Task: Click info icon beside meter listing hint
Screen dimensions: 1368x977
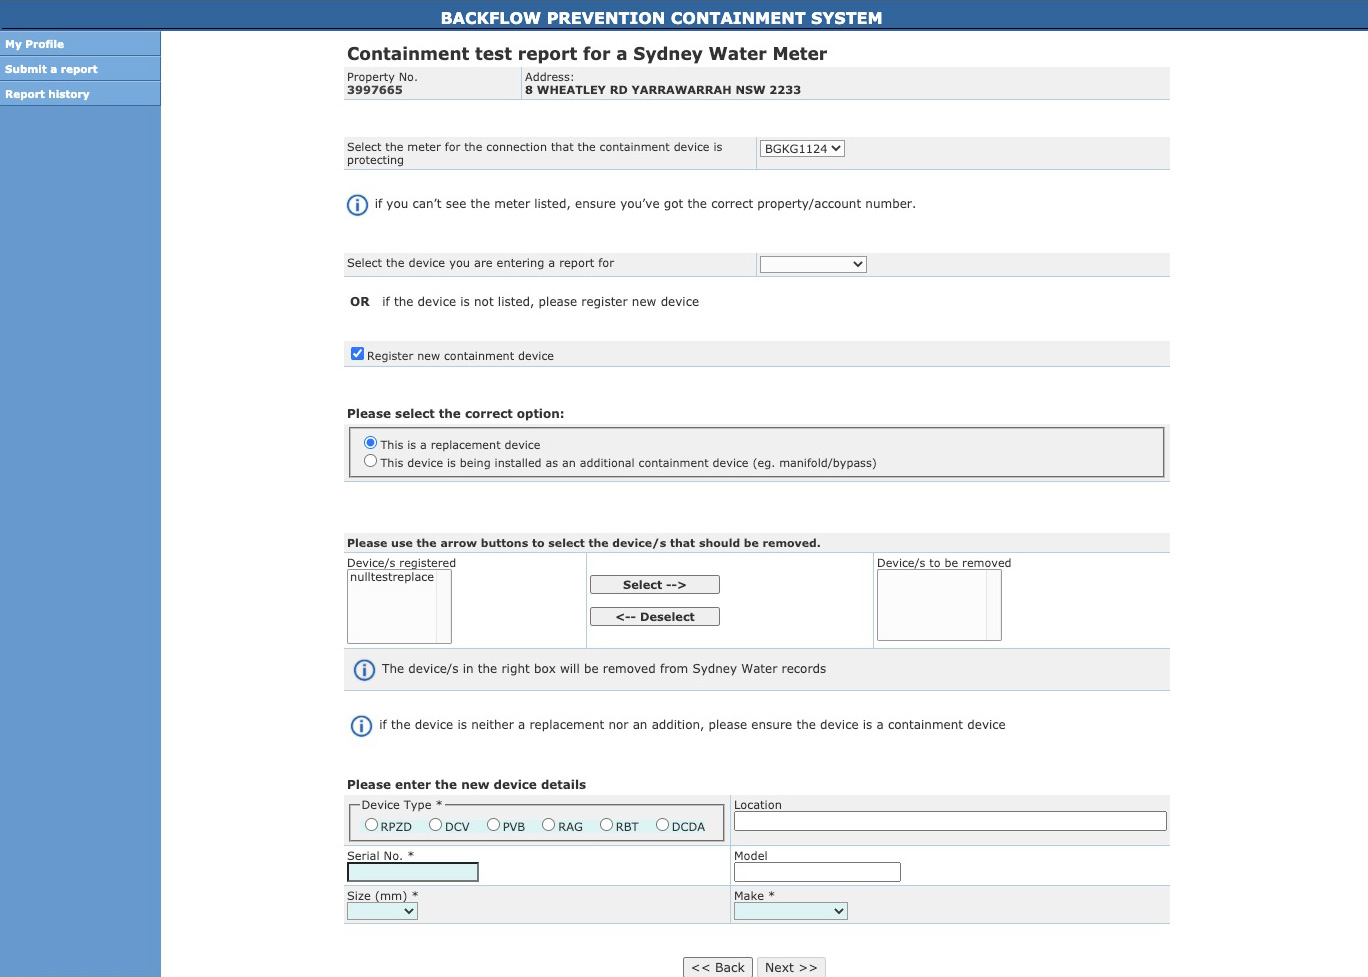Action: click(357, 205)
